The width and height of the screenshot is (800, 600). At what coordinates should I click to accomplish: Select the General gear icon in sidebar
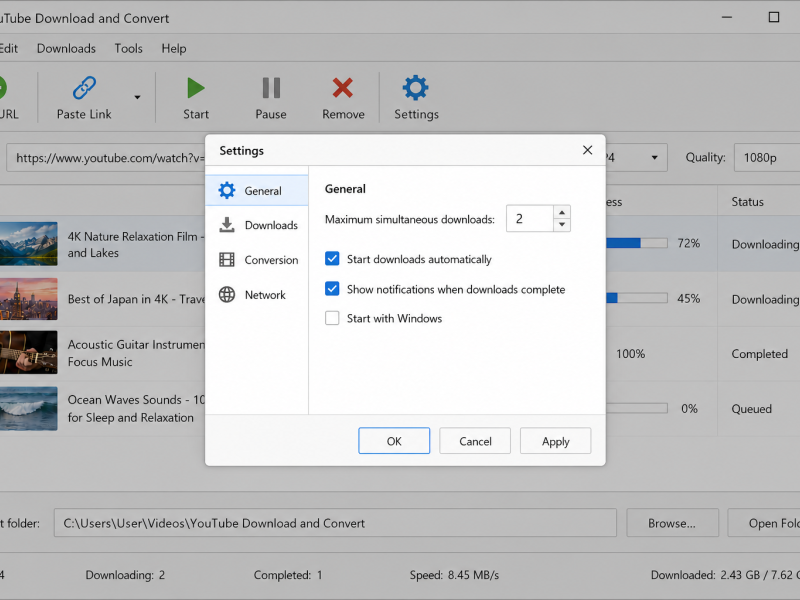[227, 190]
